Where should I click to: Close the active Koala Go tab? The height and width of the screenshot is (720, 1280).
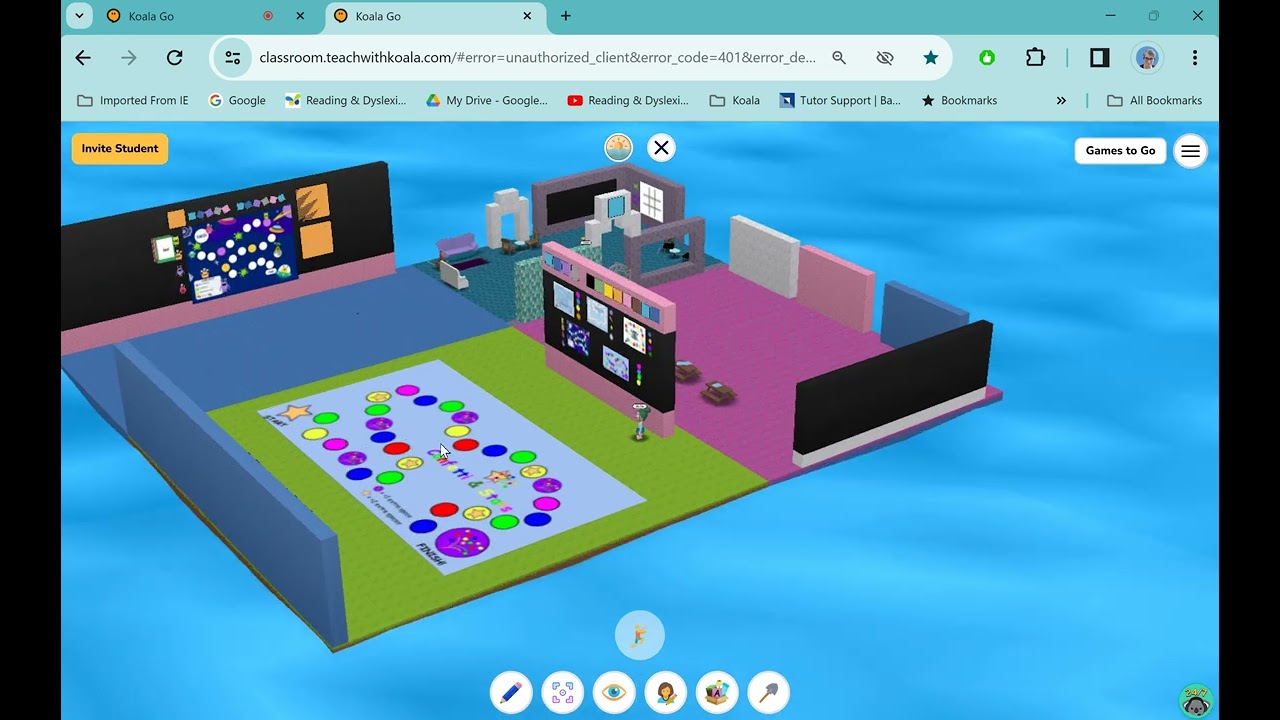point(527,16)
